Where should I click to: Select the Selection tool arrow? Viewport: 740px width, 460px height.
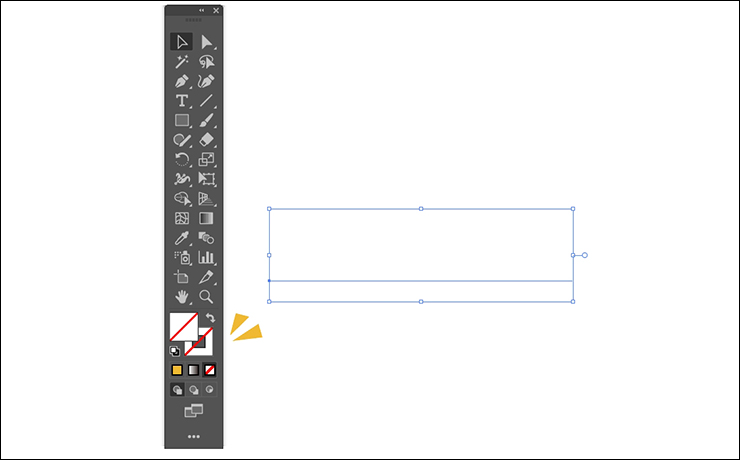[x=182, y=42]
